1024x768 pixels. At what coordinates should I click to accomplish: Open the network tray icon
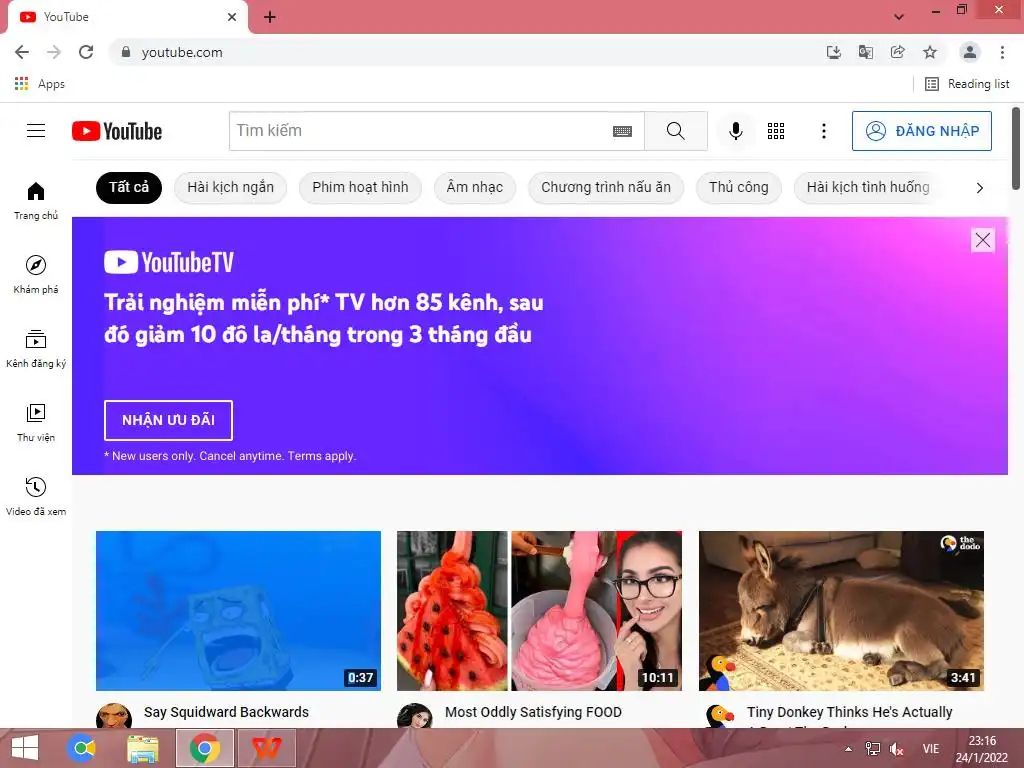coord(872,749)
